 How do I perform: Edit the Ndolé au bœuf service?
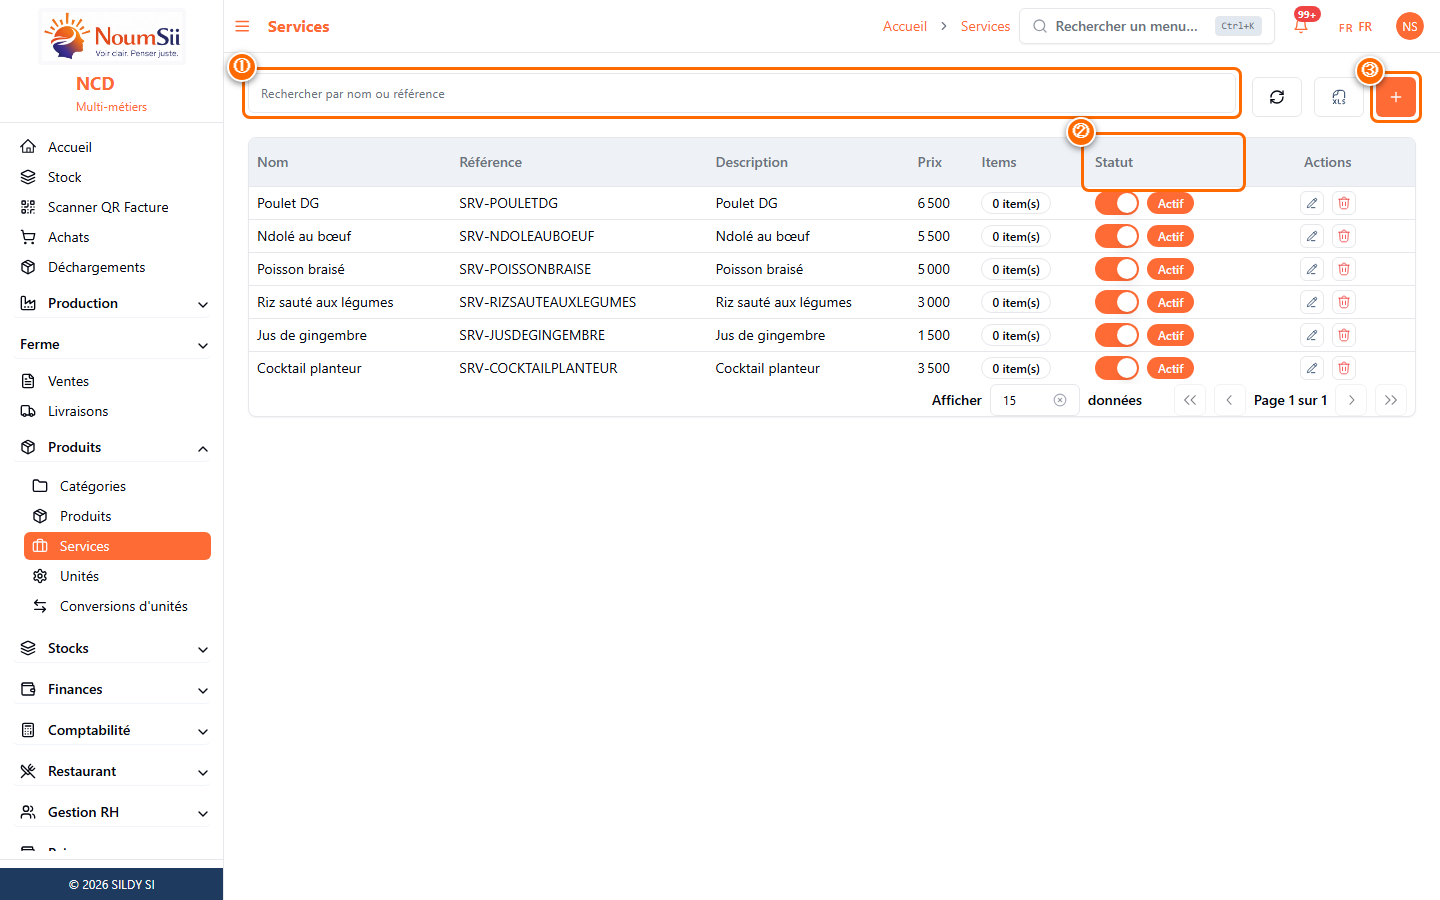(x=1312, y=236)
